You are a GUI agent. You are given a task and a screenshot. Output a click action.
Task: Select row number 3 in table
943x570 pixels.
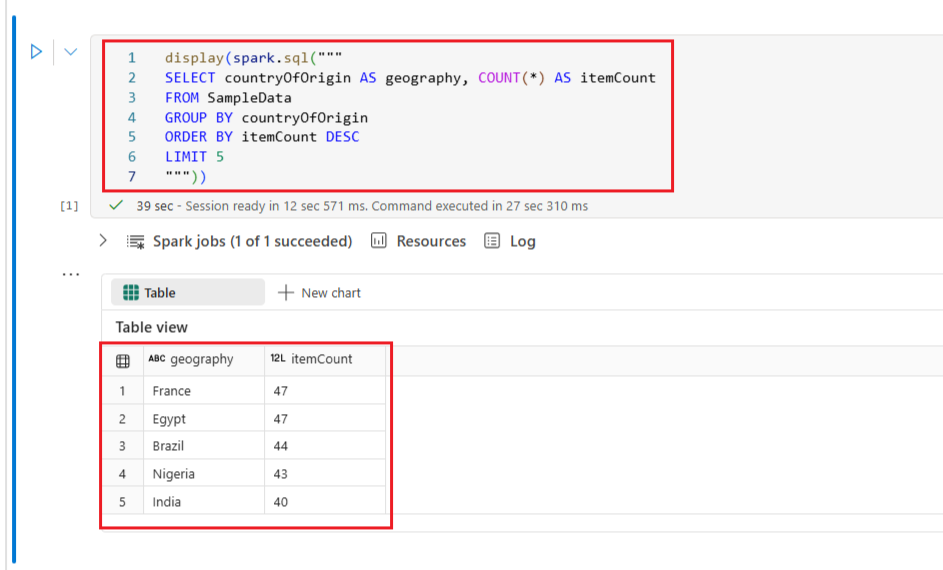pos(122,446)
